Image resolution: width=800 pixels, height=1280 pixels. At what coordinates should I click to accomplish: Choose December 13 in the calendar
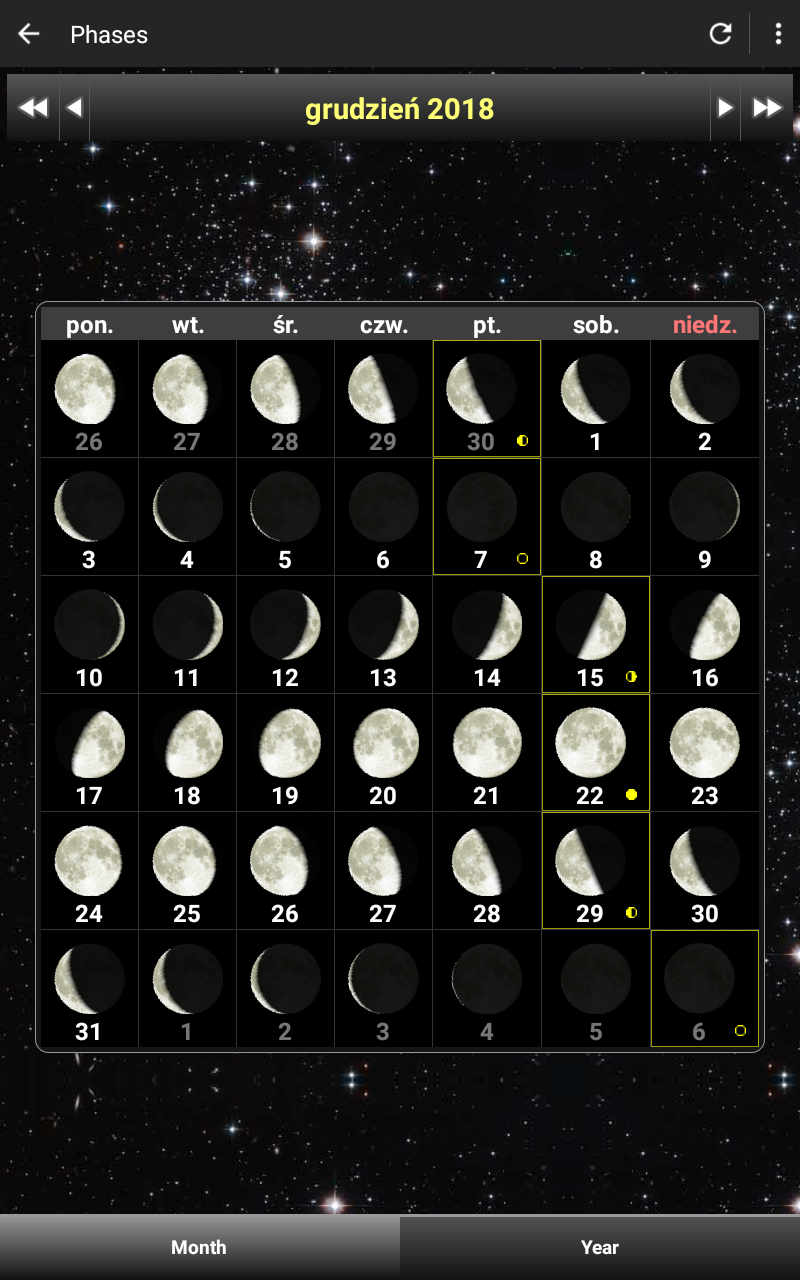383,634
